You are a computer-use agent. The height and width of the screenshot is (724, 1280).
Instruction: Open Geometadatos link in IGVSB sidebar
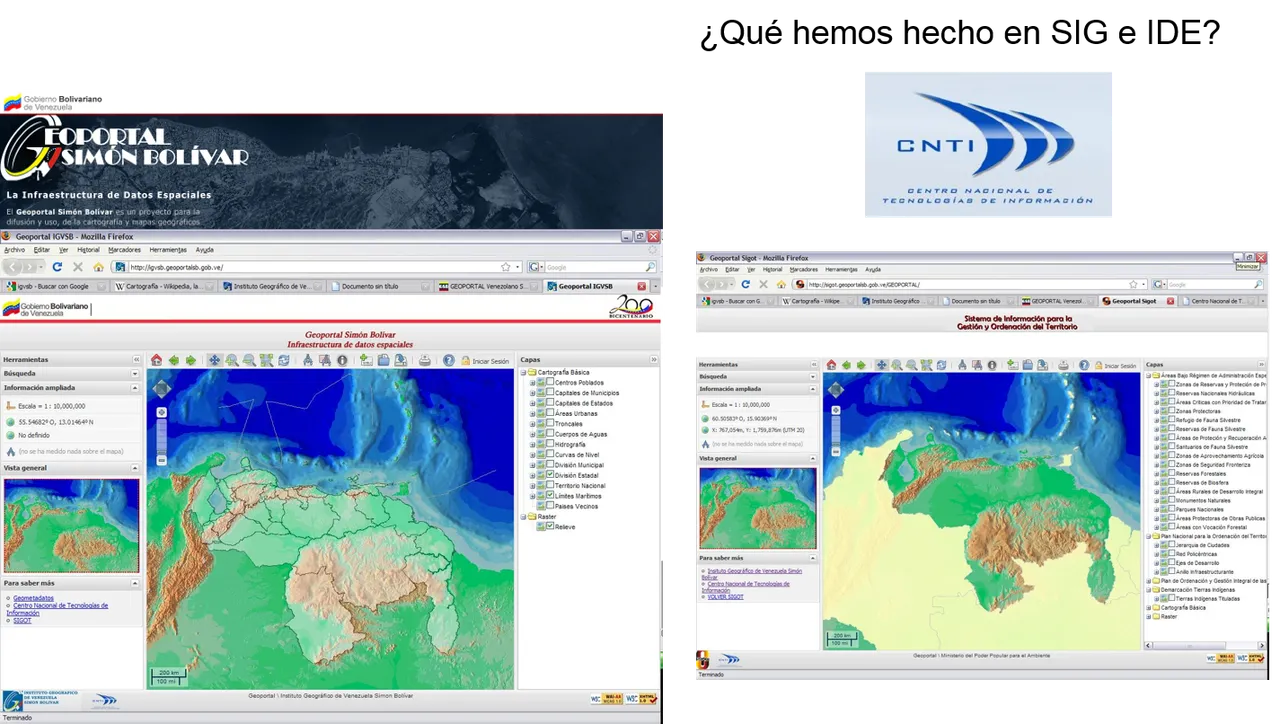(34, 598)
